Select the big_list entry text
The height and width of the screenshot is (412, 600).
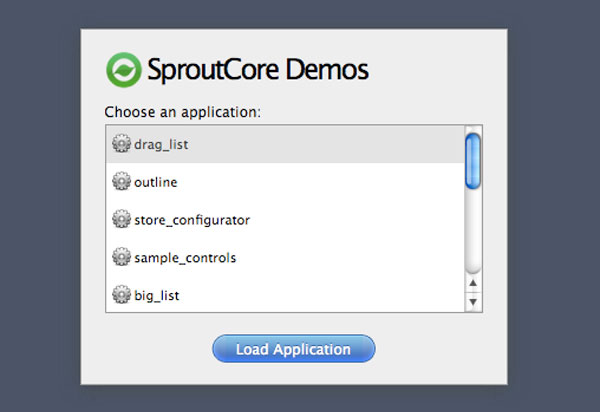tap(157, 296)
